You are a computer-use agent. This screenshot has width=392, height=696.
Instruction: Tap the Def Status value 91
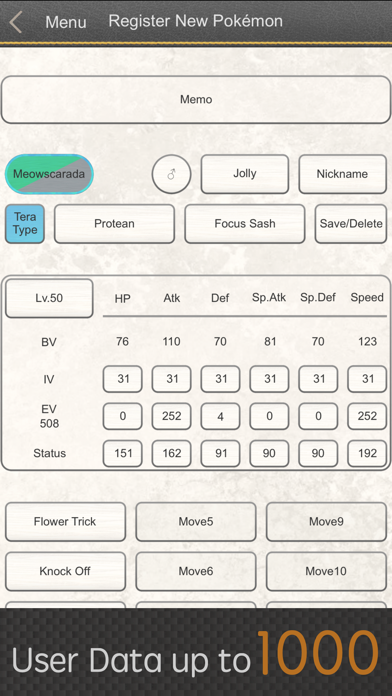pyautogui.click(x=220, y=454)
